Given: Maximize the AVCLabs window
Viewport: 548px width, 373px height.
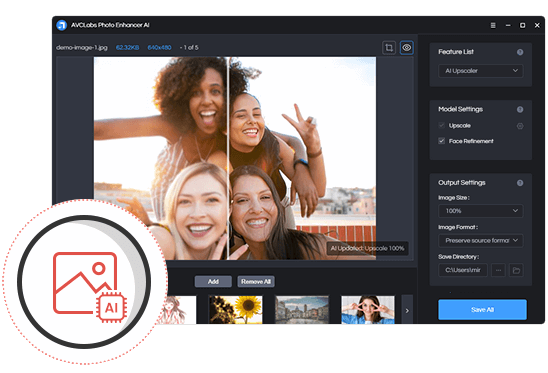Looking at the screenshot, I should pyautogui.click(x=522, y=25).
